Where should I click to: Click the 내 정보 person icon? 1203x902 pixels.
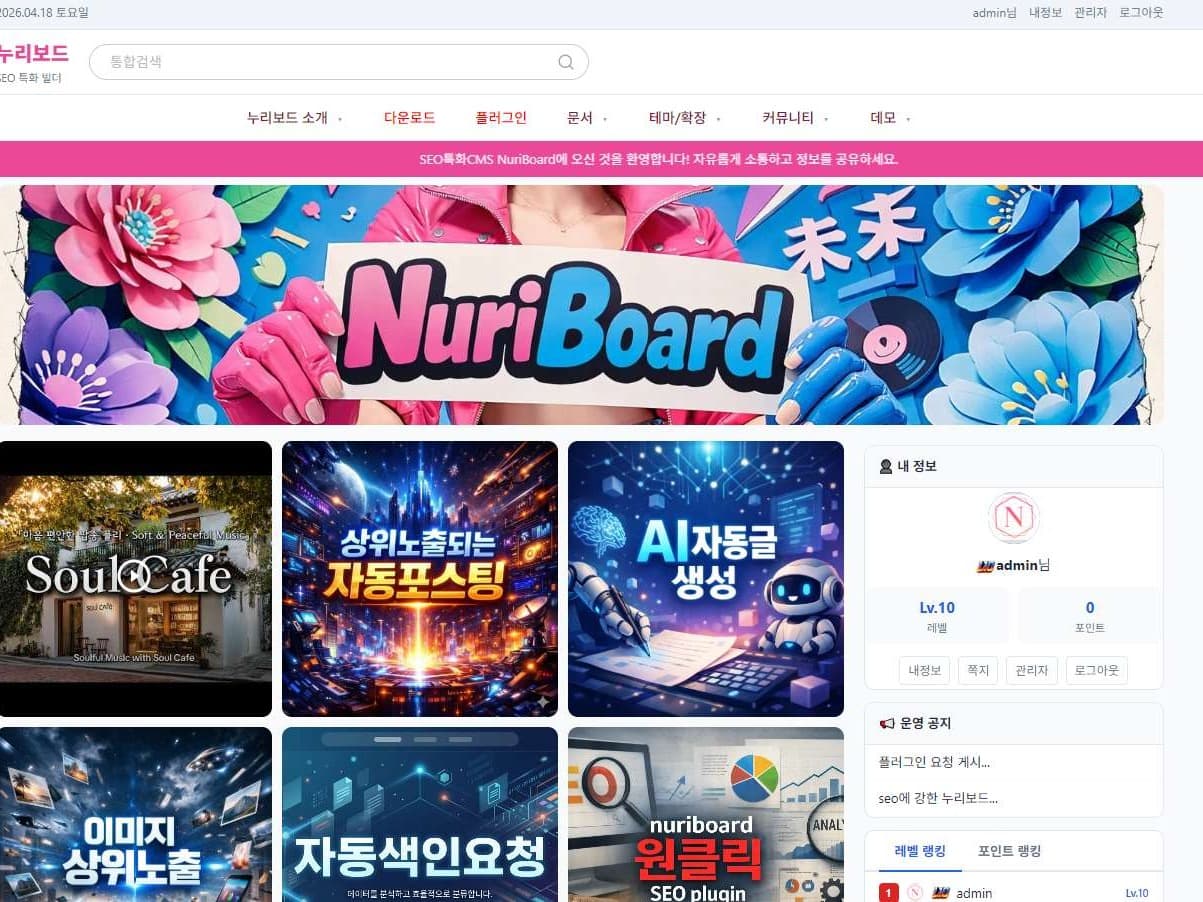click(885, 466)
